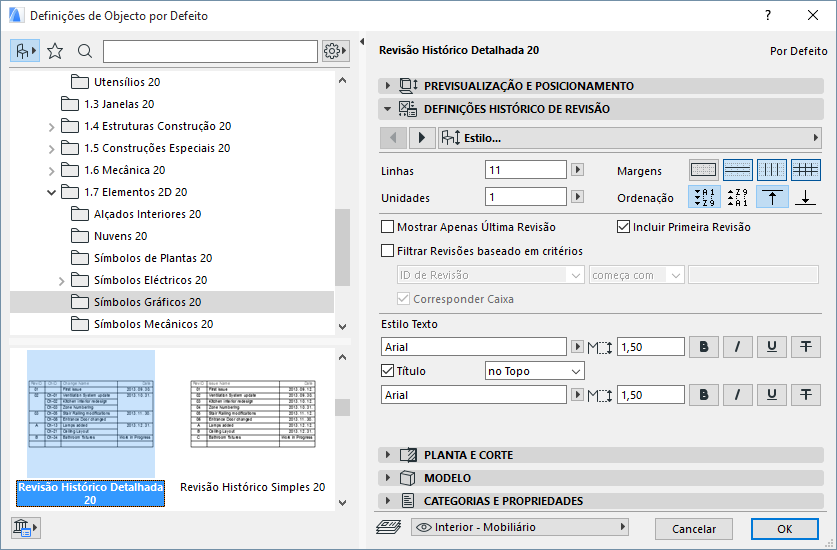The width and height of the screenshot is (837, 550).
Task: Toggle italic for Título text style
Action: click(738, 395)
